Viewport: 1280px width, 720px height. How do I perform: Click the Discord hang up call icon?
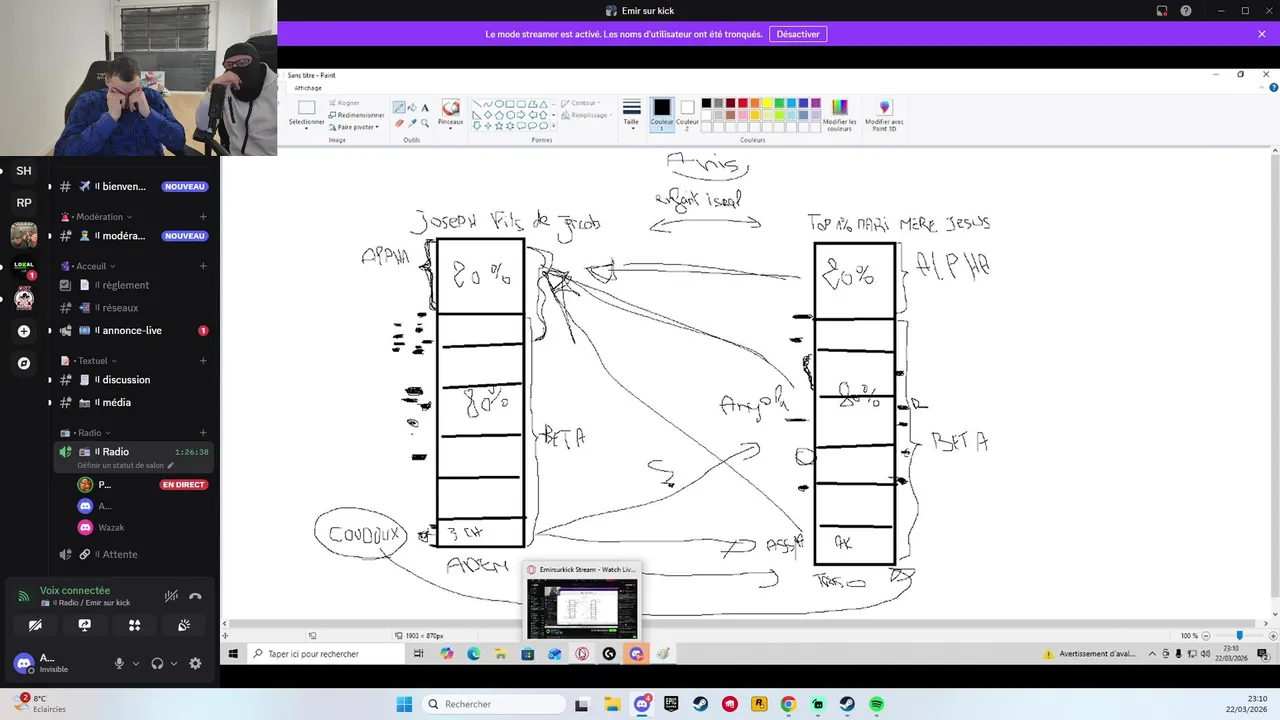[195, 596]
